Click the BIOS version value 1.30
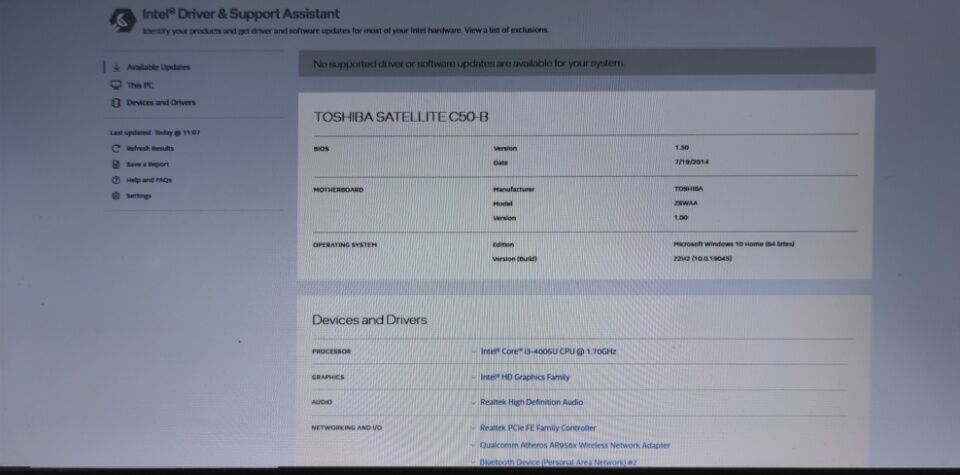This screenshot has height=475, width=960. (x=681, y=148)
